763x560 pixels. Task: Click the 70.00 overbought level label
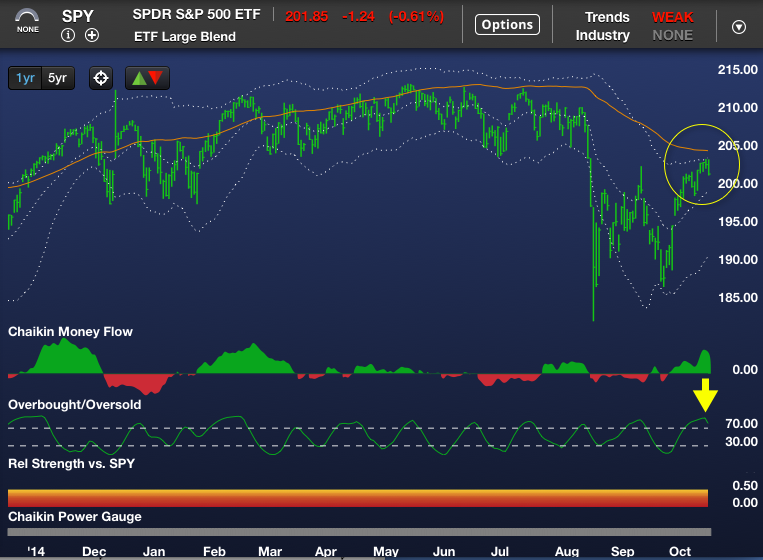tap(741, 424)
